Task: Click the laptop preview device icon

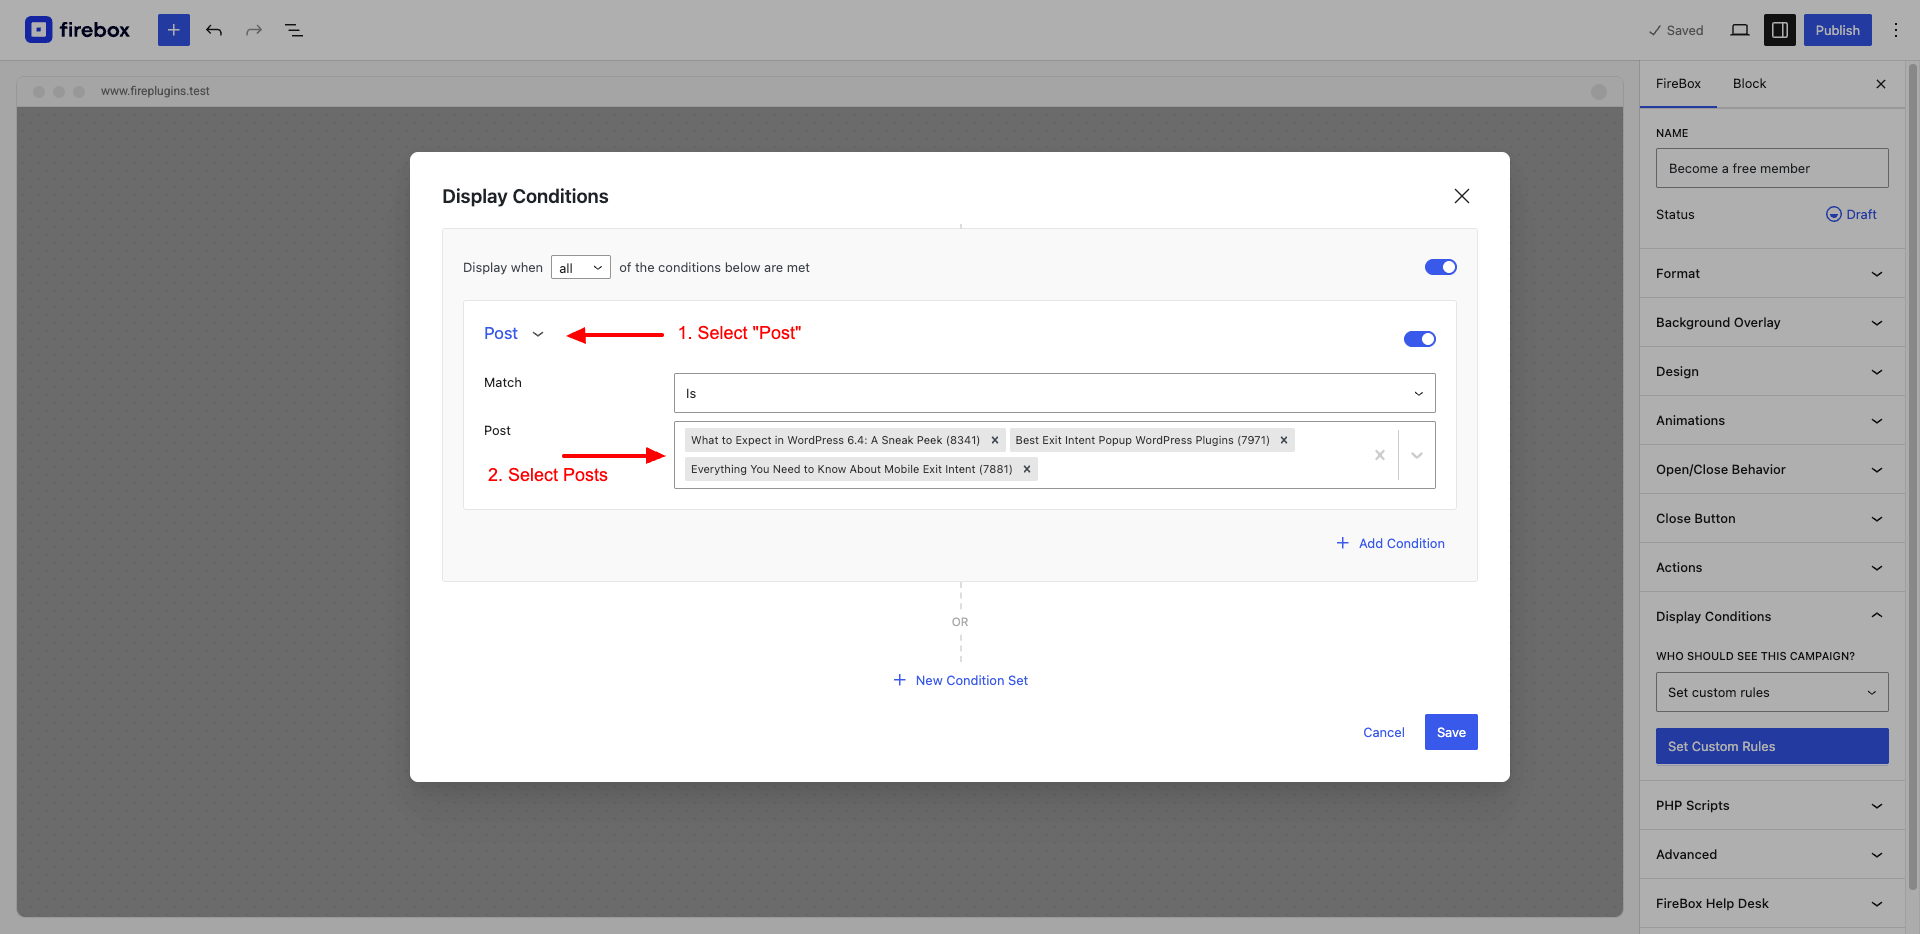Action: (x=1740, y=30)
